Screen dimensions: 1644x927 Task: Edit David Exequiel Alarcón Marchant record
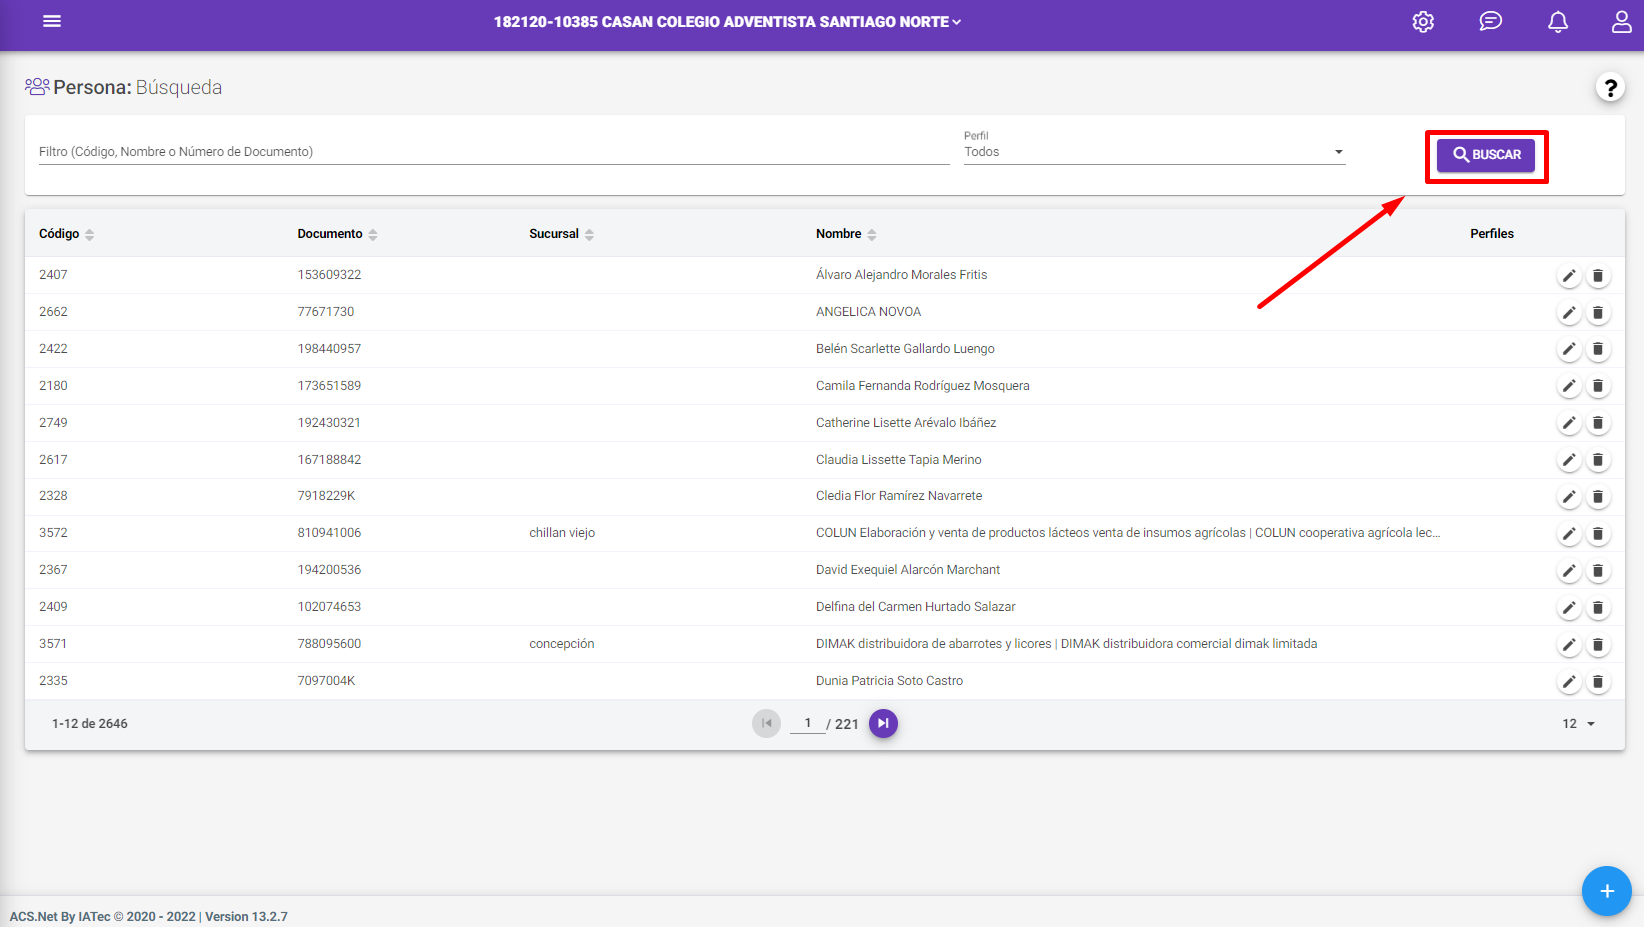1569,571
